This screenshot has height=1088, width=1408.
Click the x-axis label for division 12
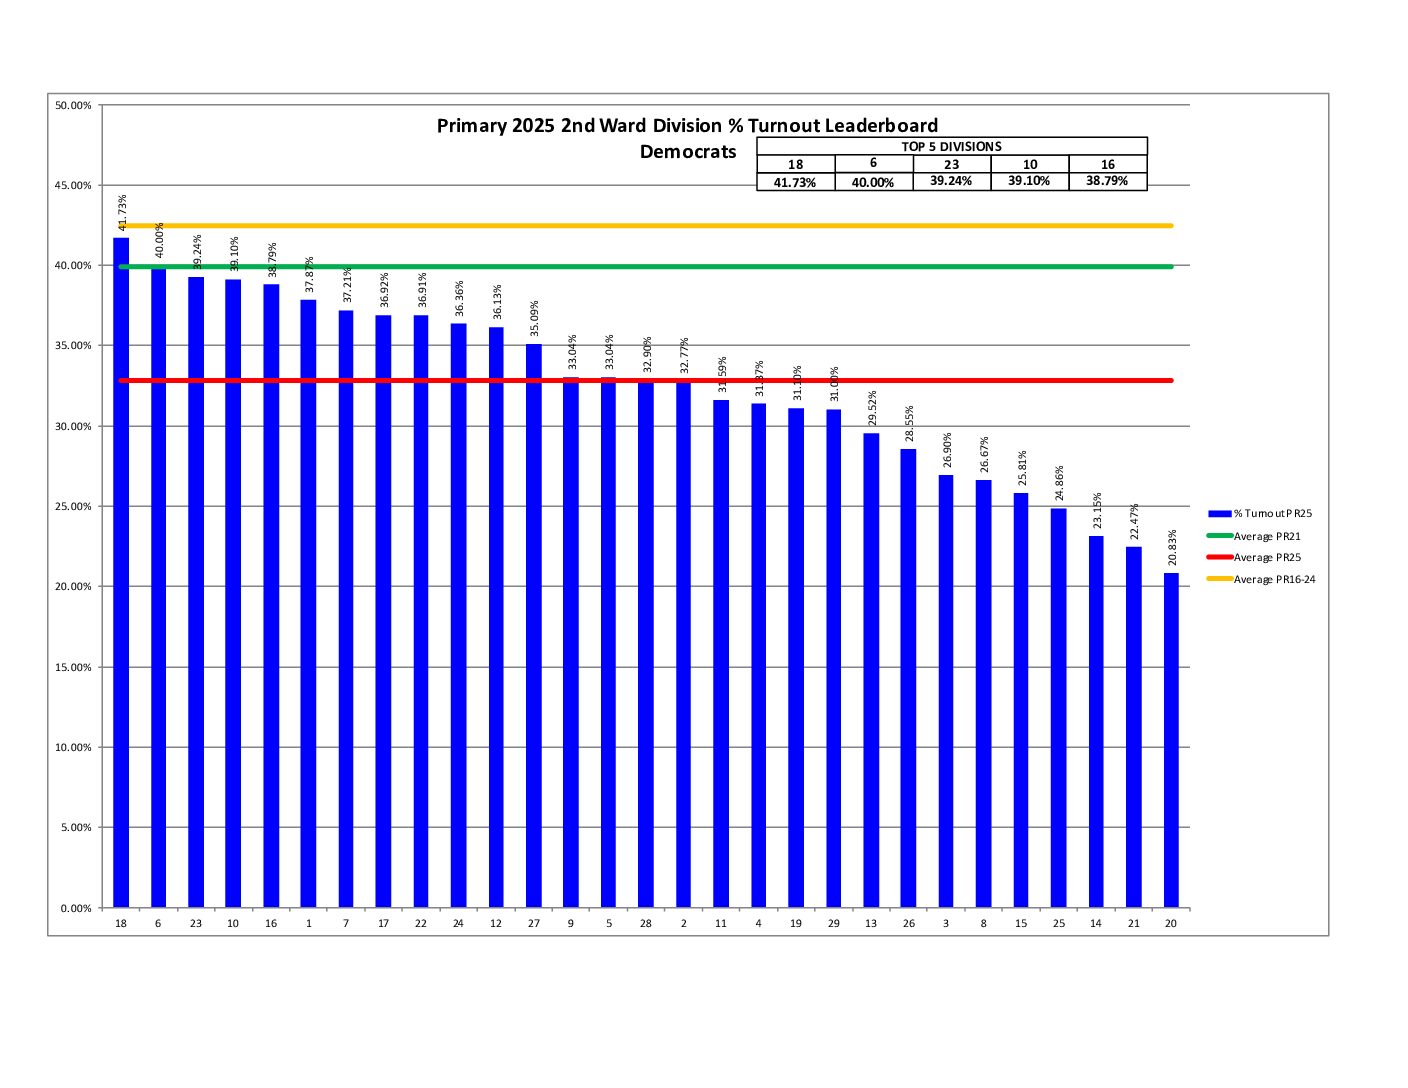click(496, 924)
